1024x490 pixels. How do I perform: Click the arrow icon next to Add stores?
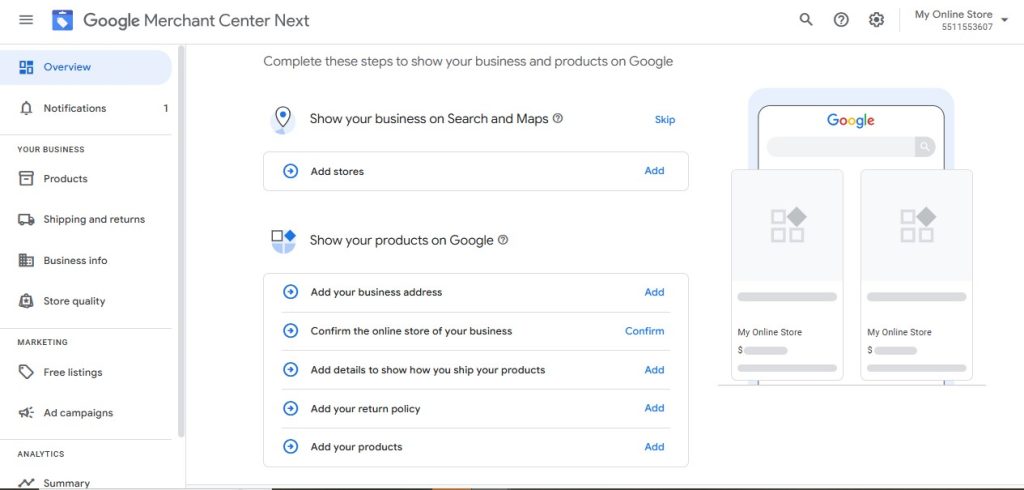291,171
